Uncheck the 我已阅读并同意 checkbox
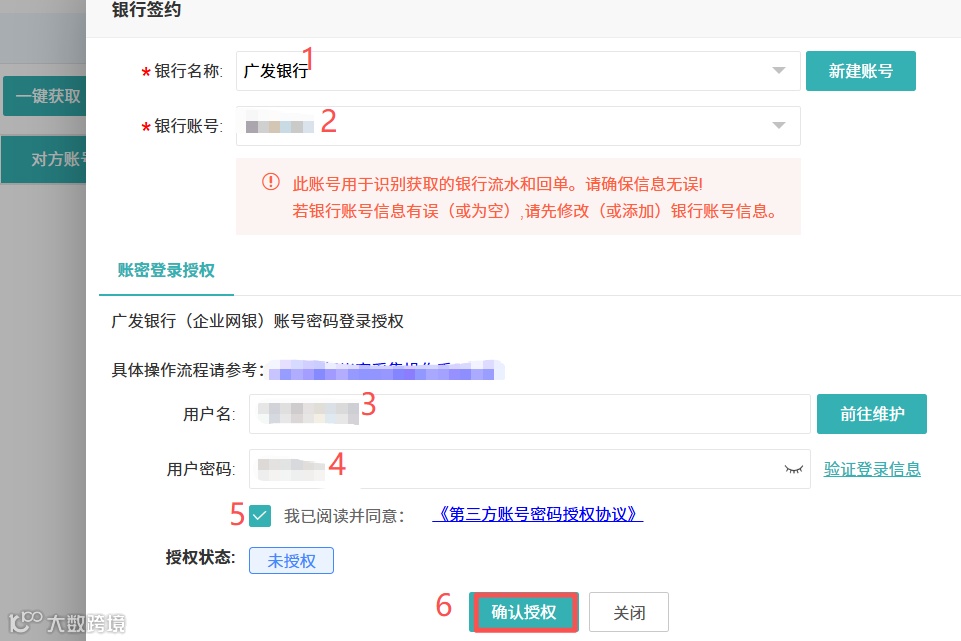Screen dimensions: 961x641 pos(260,516)
